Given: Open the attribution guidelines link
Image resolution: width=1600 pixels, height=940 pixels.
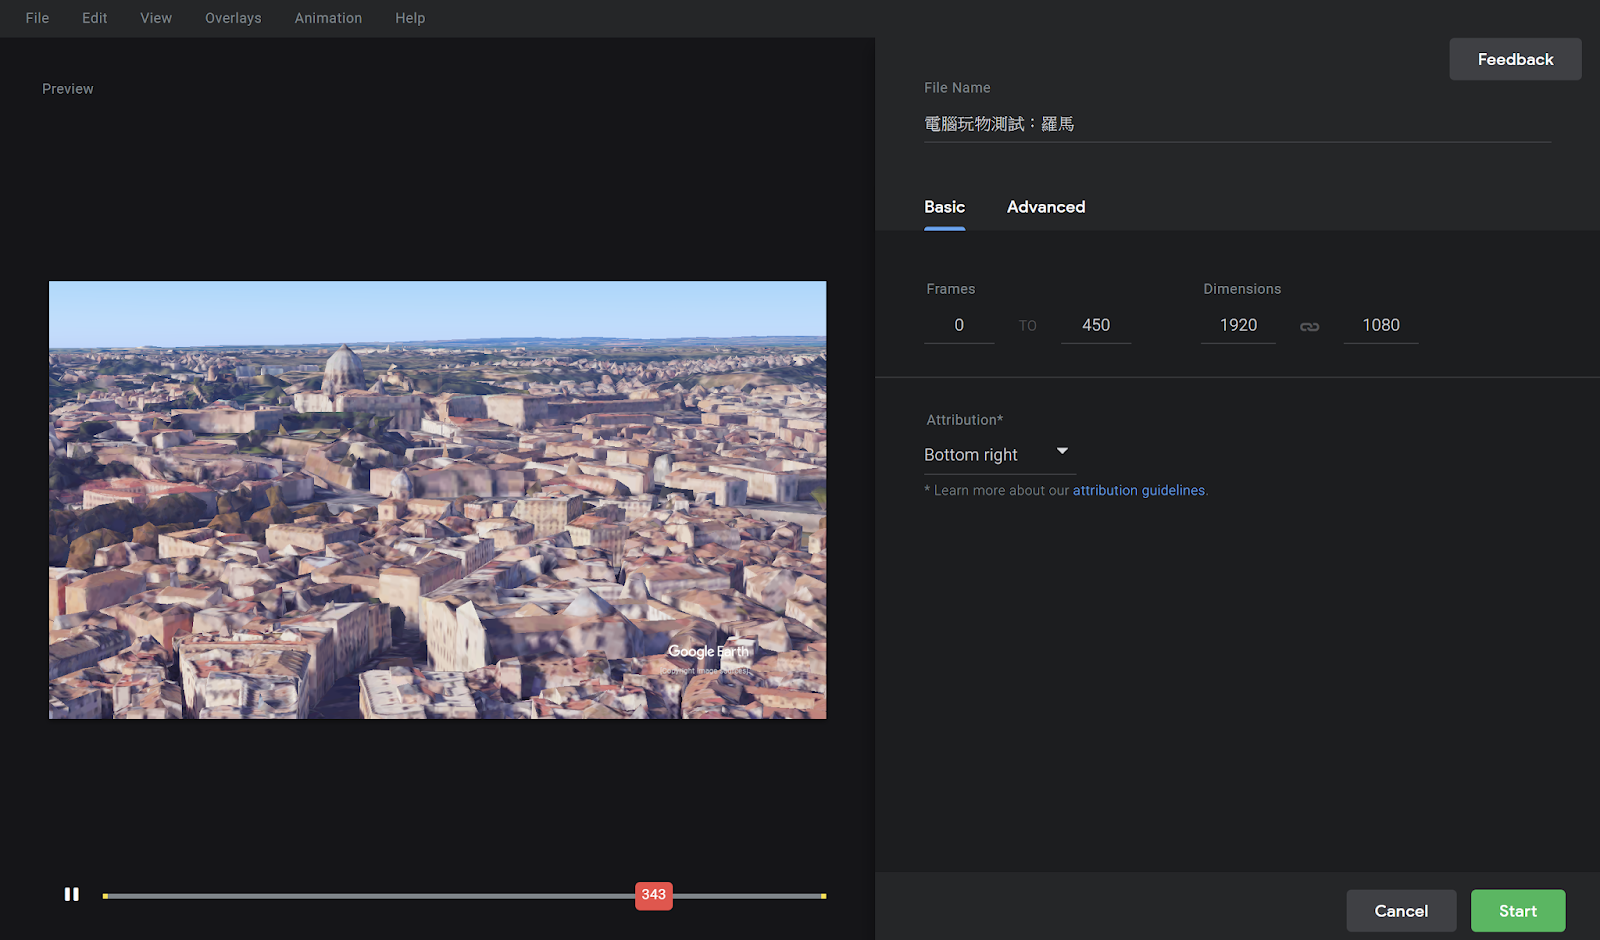Looking at the screenshot, I should pyautogui.click(x=1139, y=490).
